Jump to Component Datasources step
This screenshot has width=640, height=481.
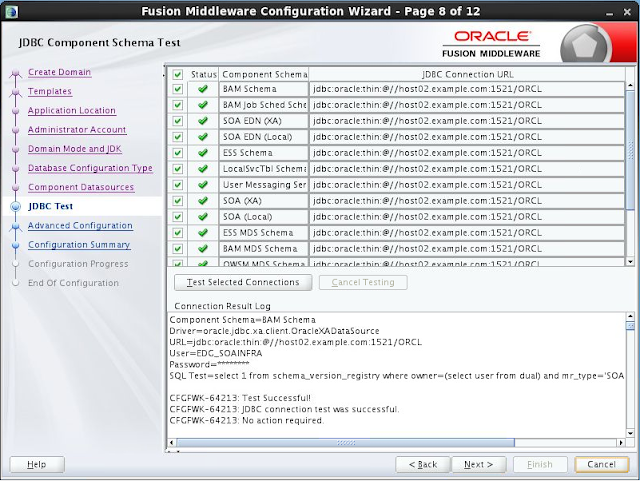click(81, 187)
